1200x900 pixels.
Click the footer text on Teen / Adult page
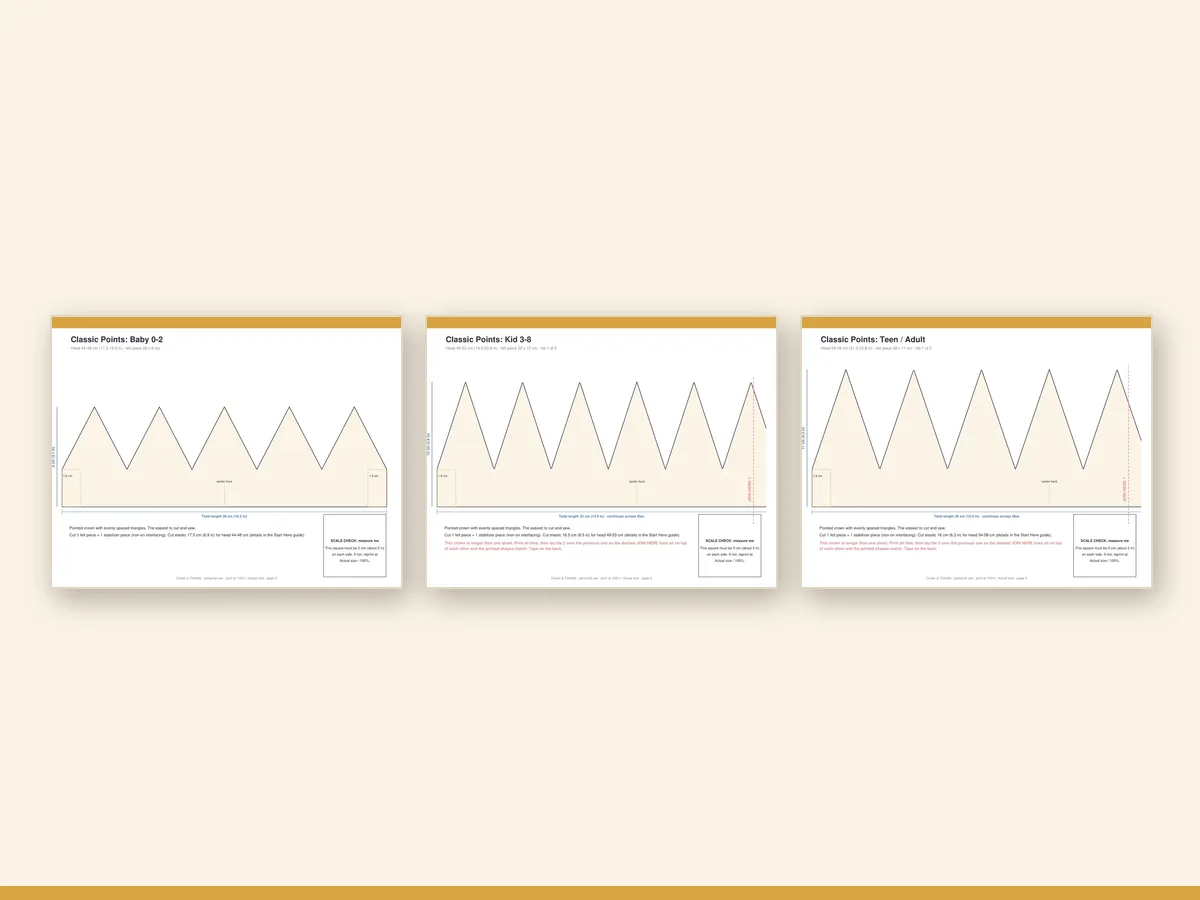(977, 578)
